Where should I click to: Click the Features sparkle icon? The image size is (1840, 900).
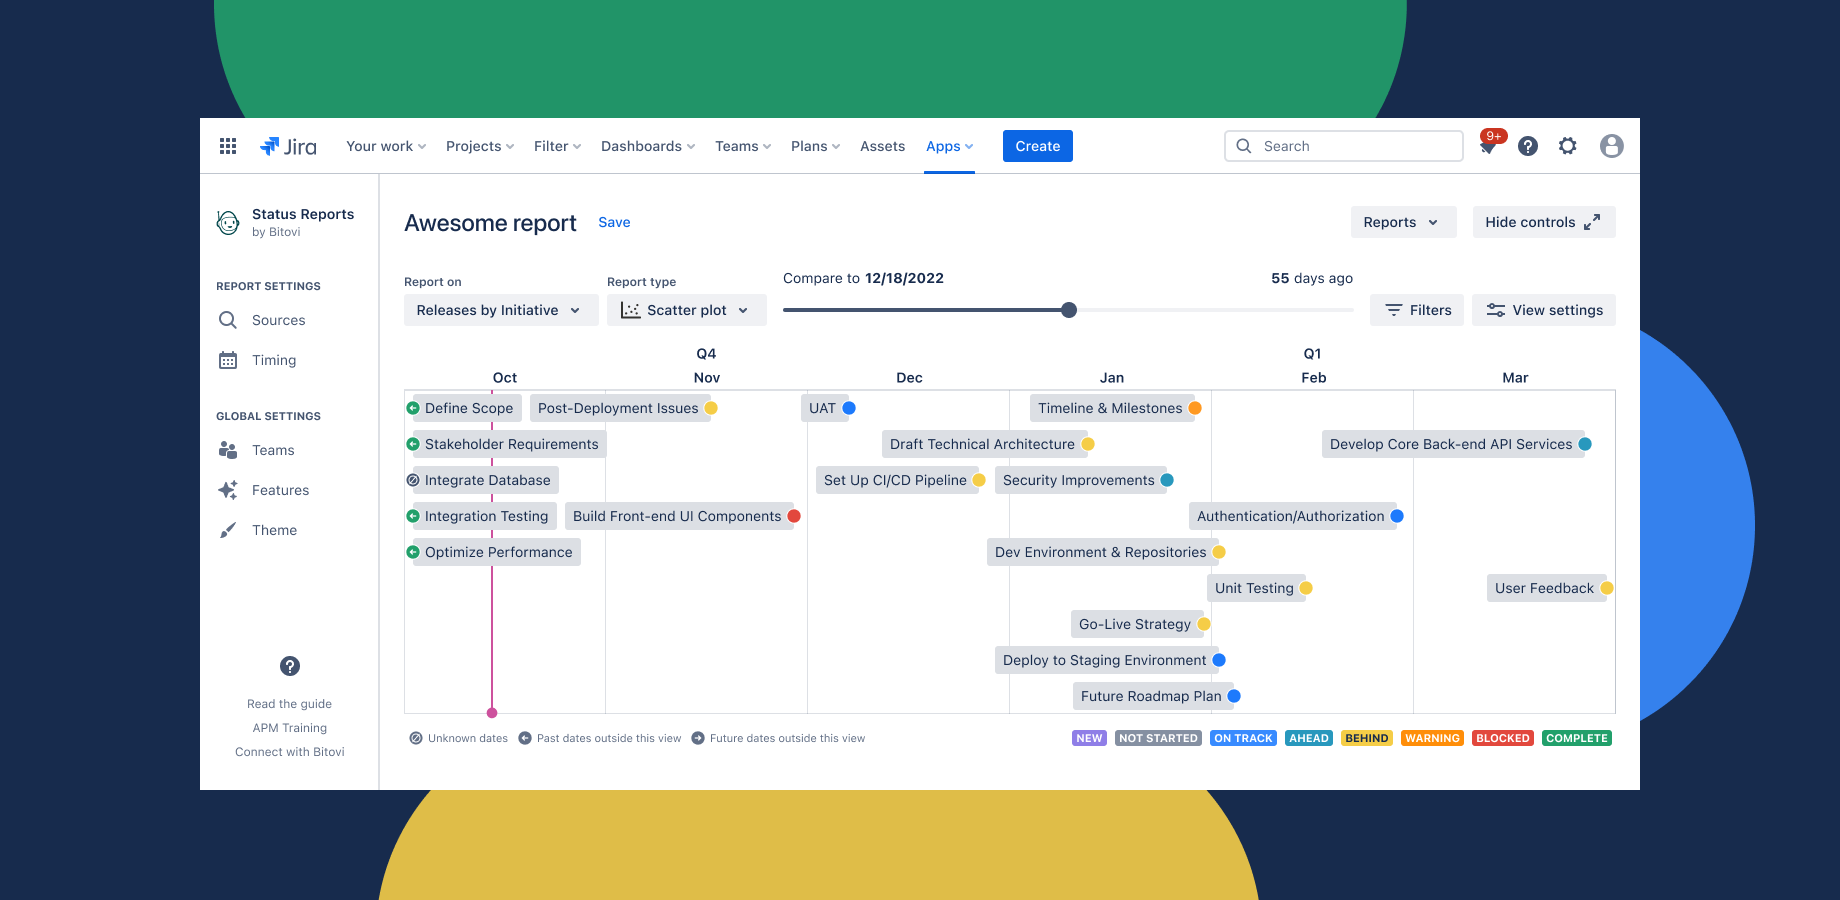[228, 490]
